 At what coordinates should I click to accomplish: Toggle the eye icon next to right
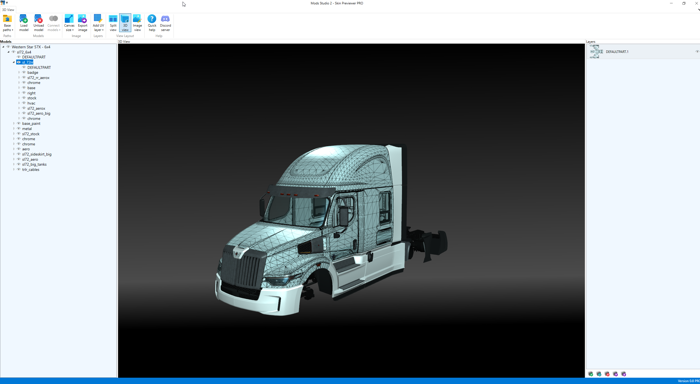tap(24, 93)
